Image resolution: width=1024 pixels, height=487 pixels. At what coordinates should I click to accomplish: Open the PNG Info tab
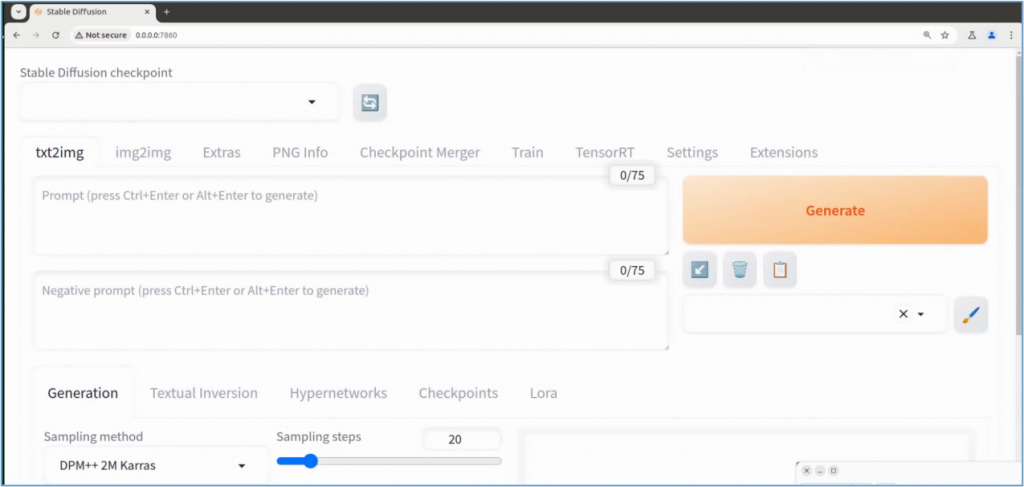[300, 153]
